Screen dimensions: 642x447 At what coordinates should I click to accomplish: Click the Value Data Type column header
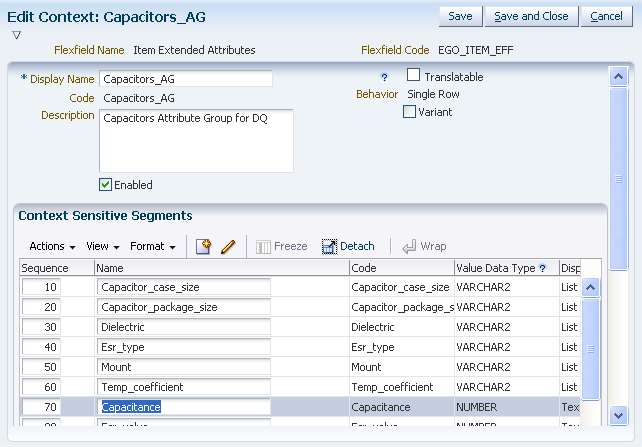(x=507, y=268)
